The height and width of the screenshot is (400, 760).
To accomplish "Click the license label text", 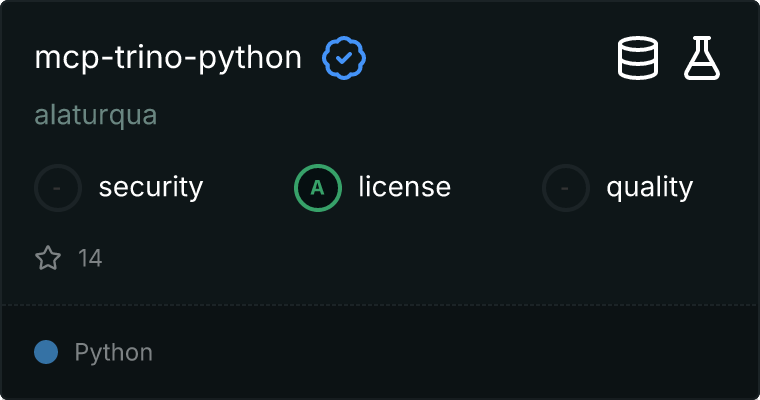I will point(404,187).
